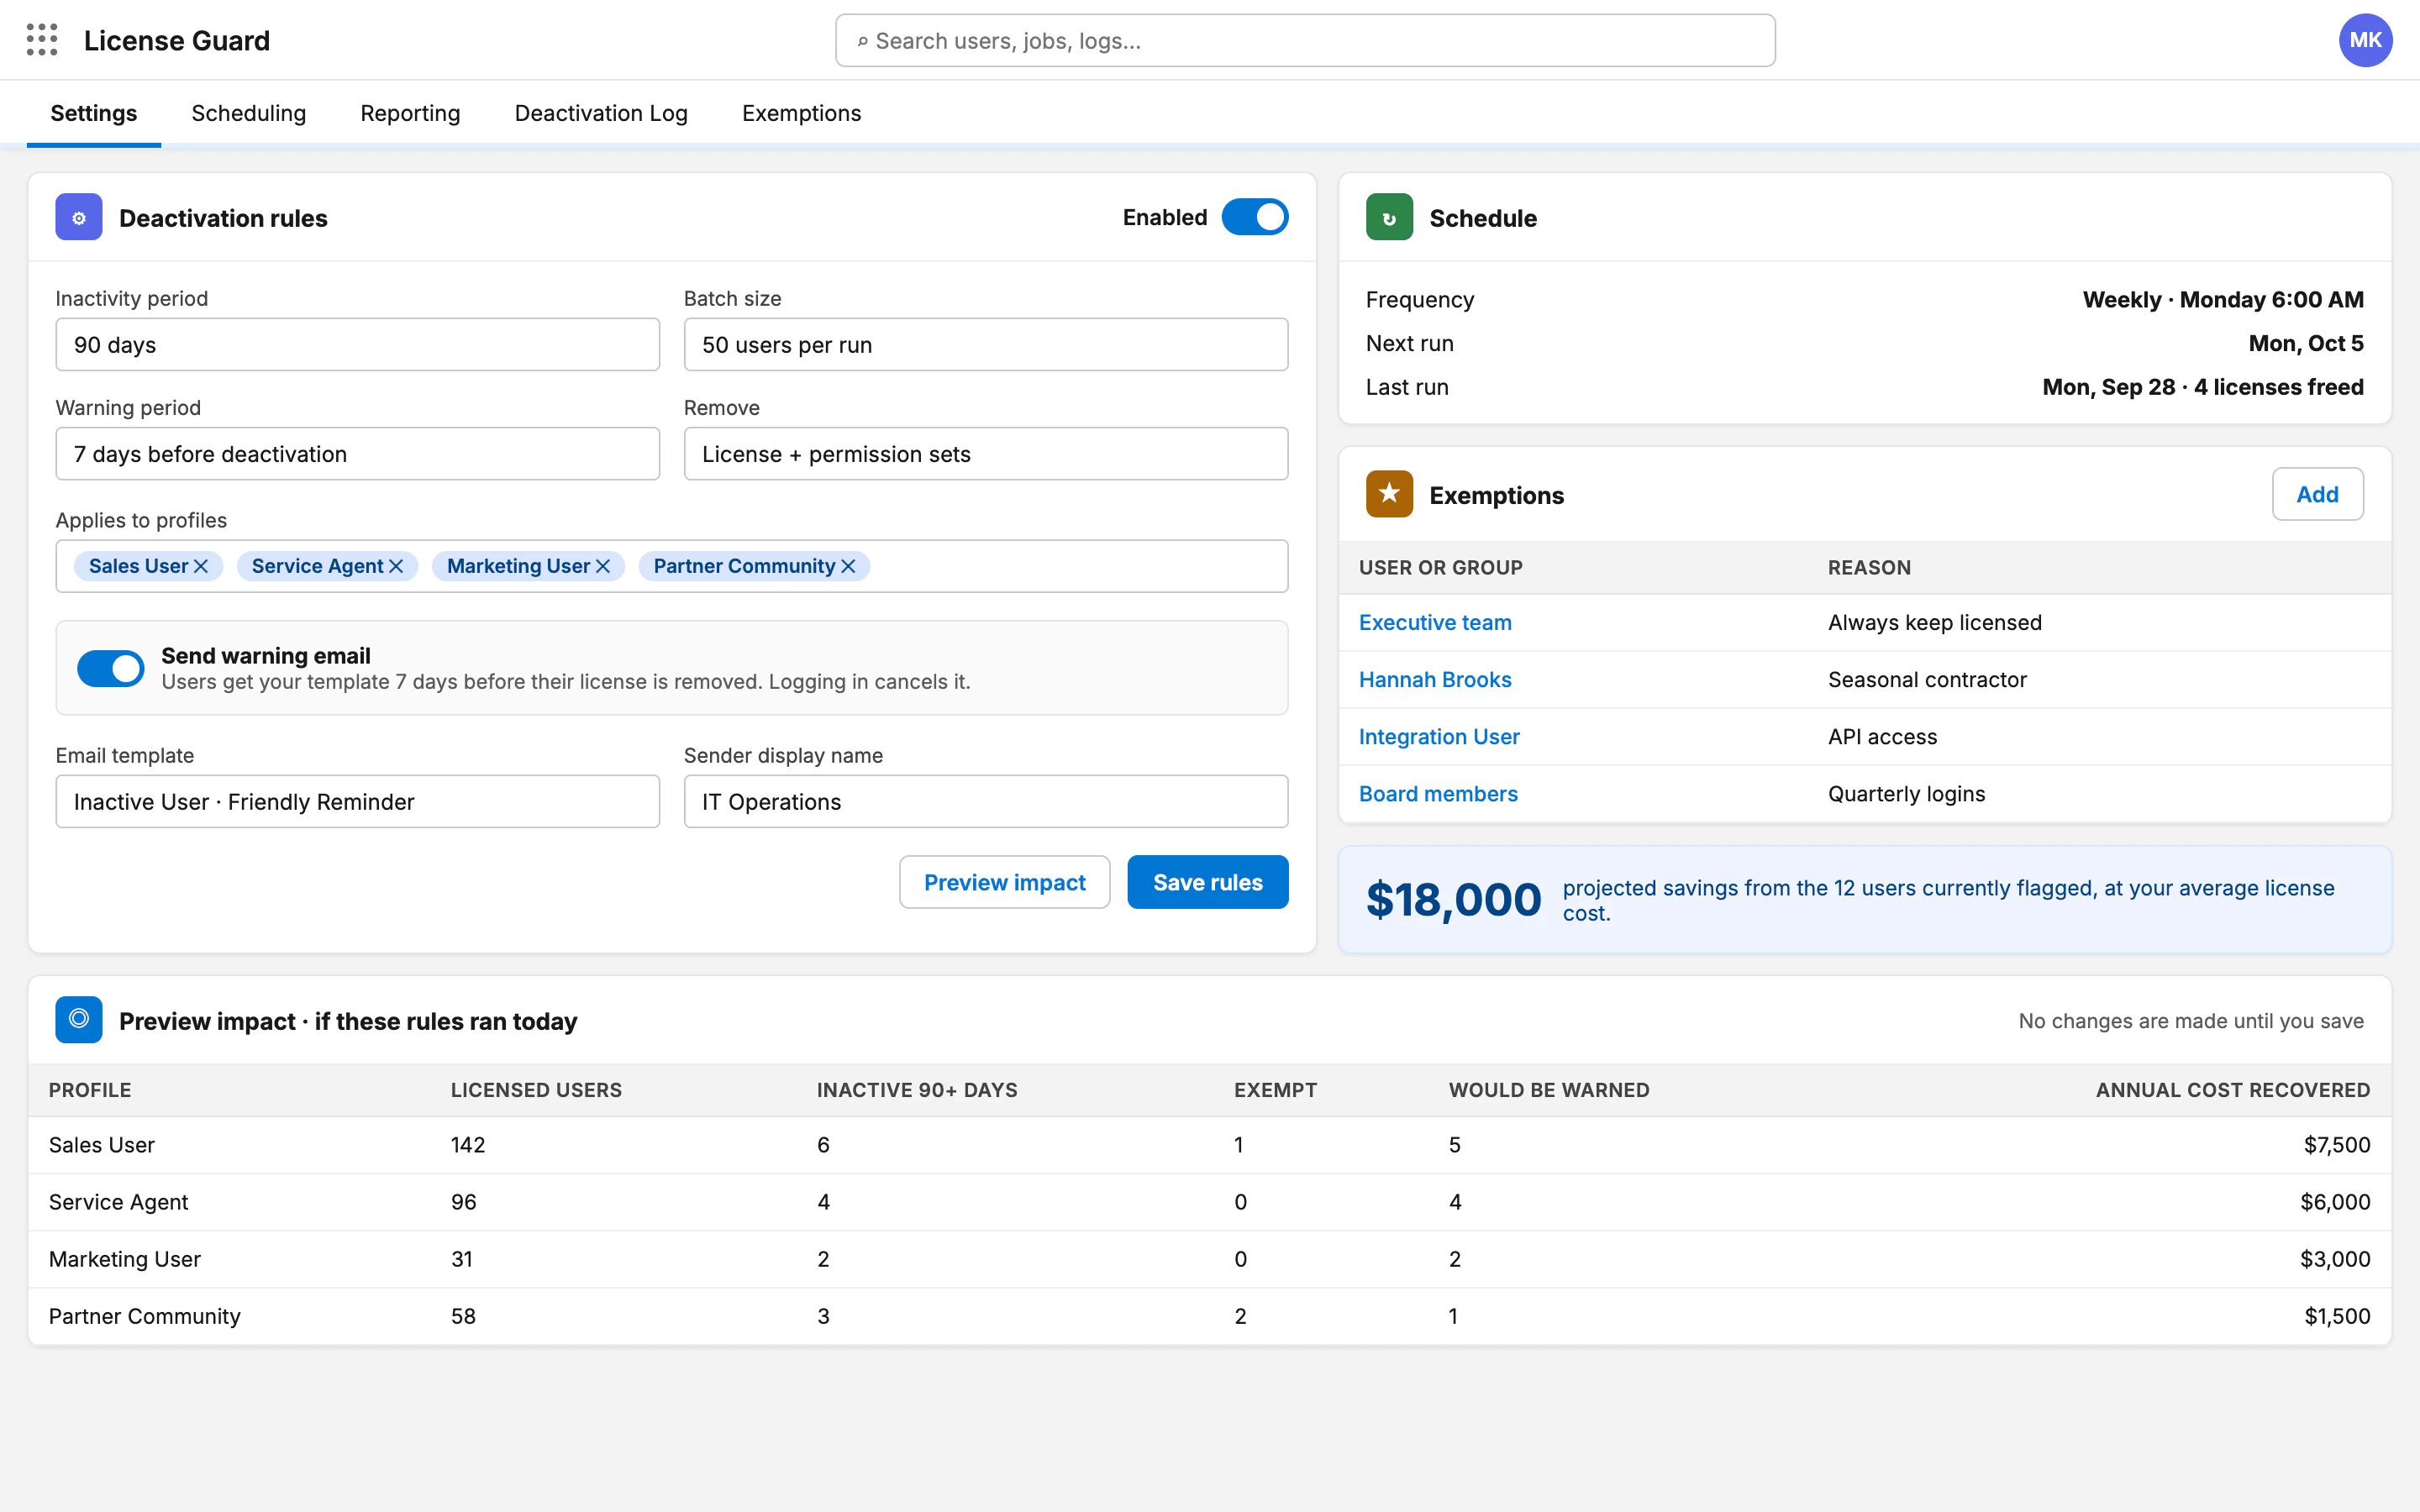Remove the Sales User profile chip
Image resolution: width=2420 pixels, height=1512 pixels.
coord(201,566)
